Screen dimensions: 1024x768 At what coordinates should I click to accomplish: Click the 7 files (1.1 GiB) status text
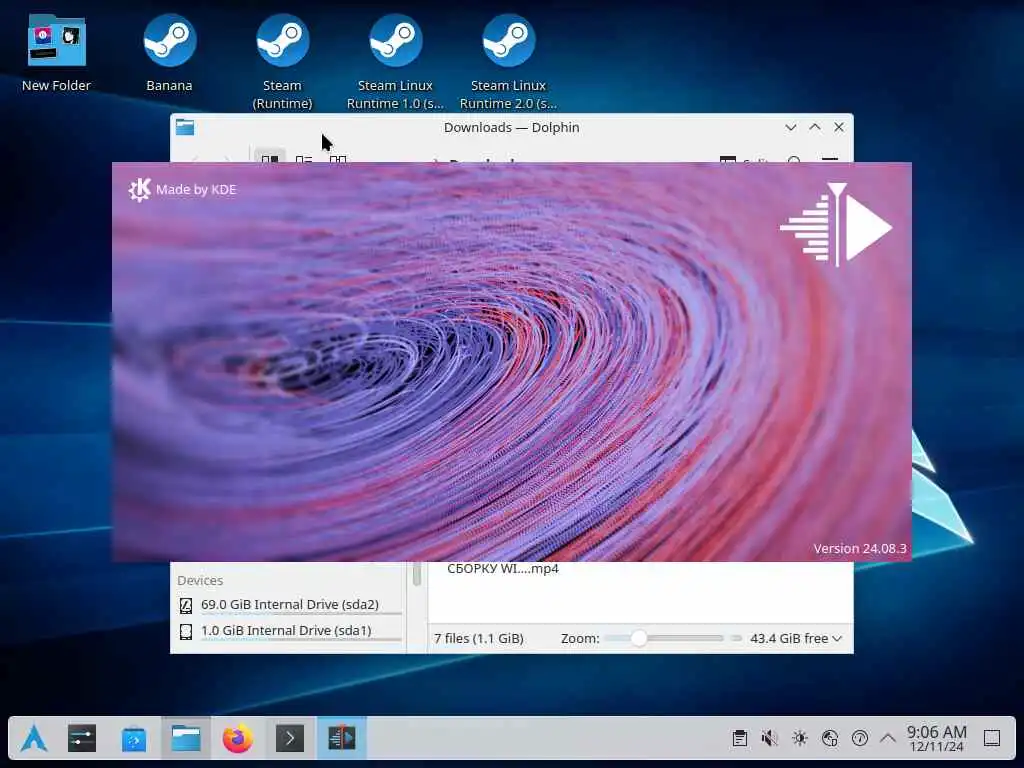pos(479,639)
